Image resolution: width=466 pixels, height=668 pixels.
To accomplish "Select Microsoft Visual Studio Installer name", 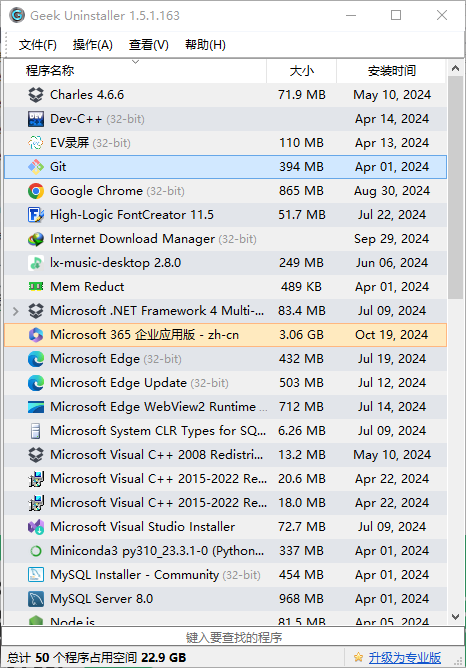I will (142, 527).
